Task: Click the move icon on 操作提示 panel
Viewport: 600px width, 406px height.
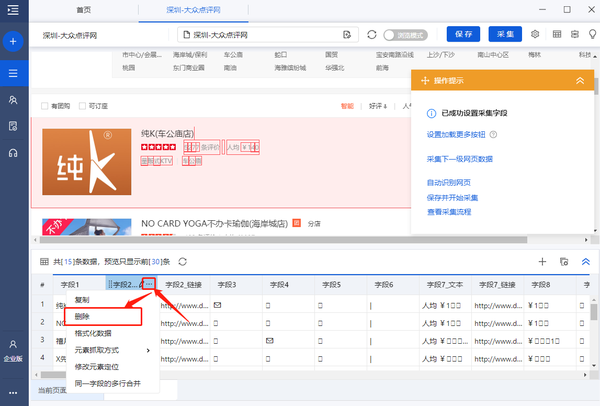Action: (x=425, y=80)
